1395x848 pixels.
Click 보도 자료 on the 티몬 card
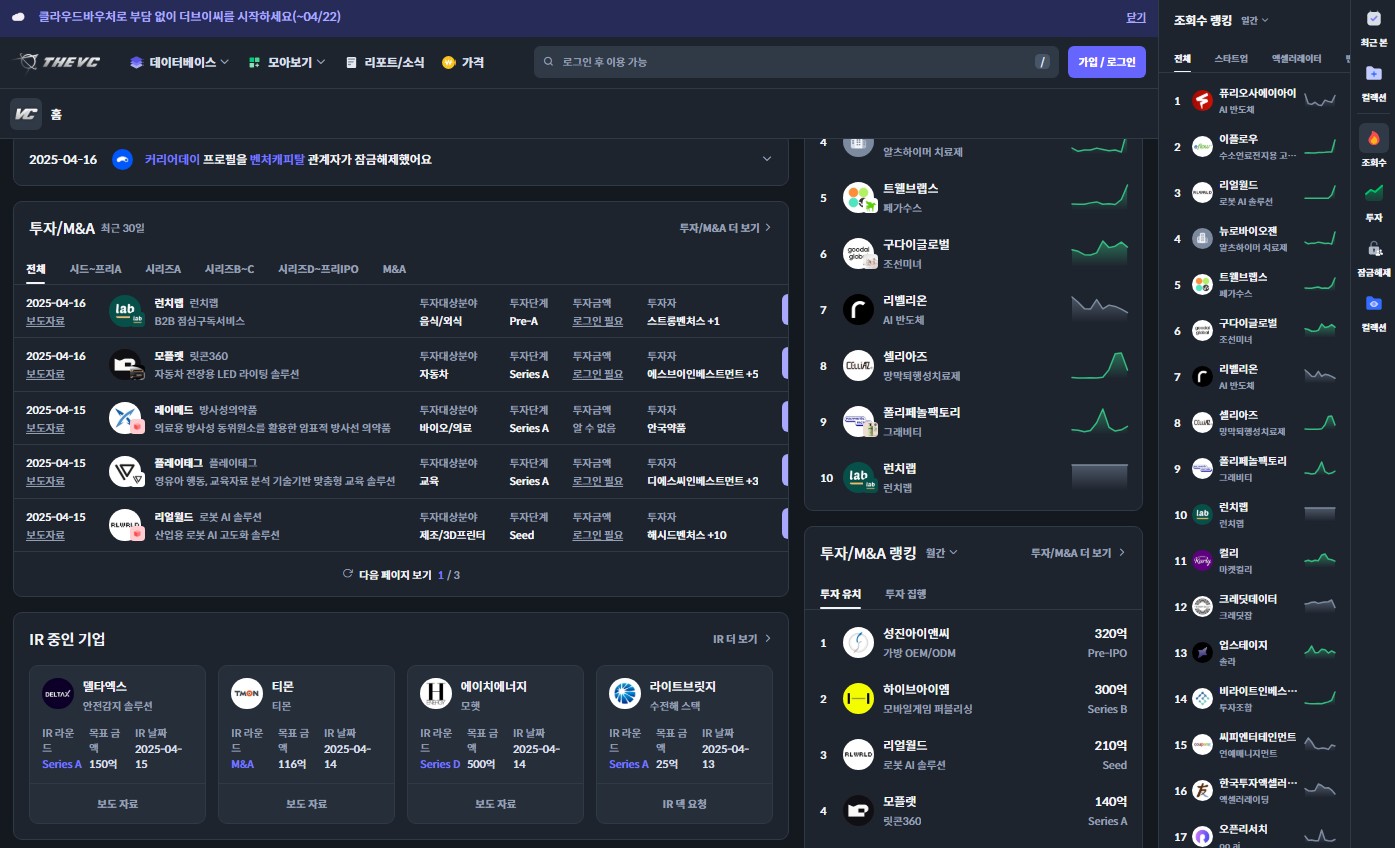(x=306, y=804)
